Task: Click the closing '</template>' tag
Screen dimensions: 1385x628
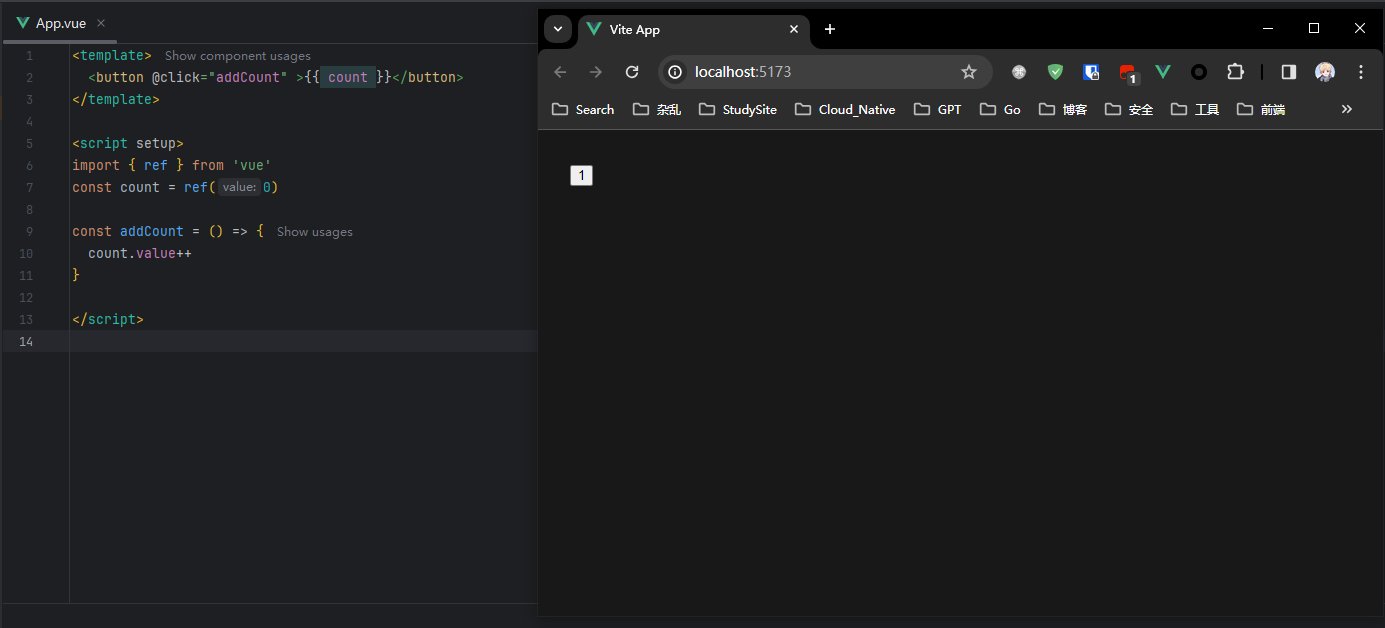Action: 116,99
